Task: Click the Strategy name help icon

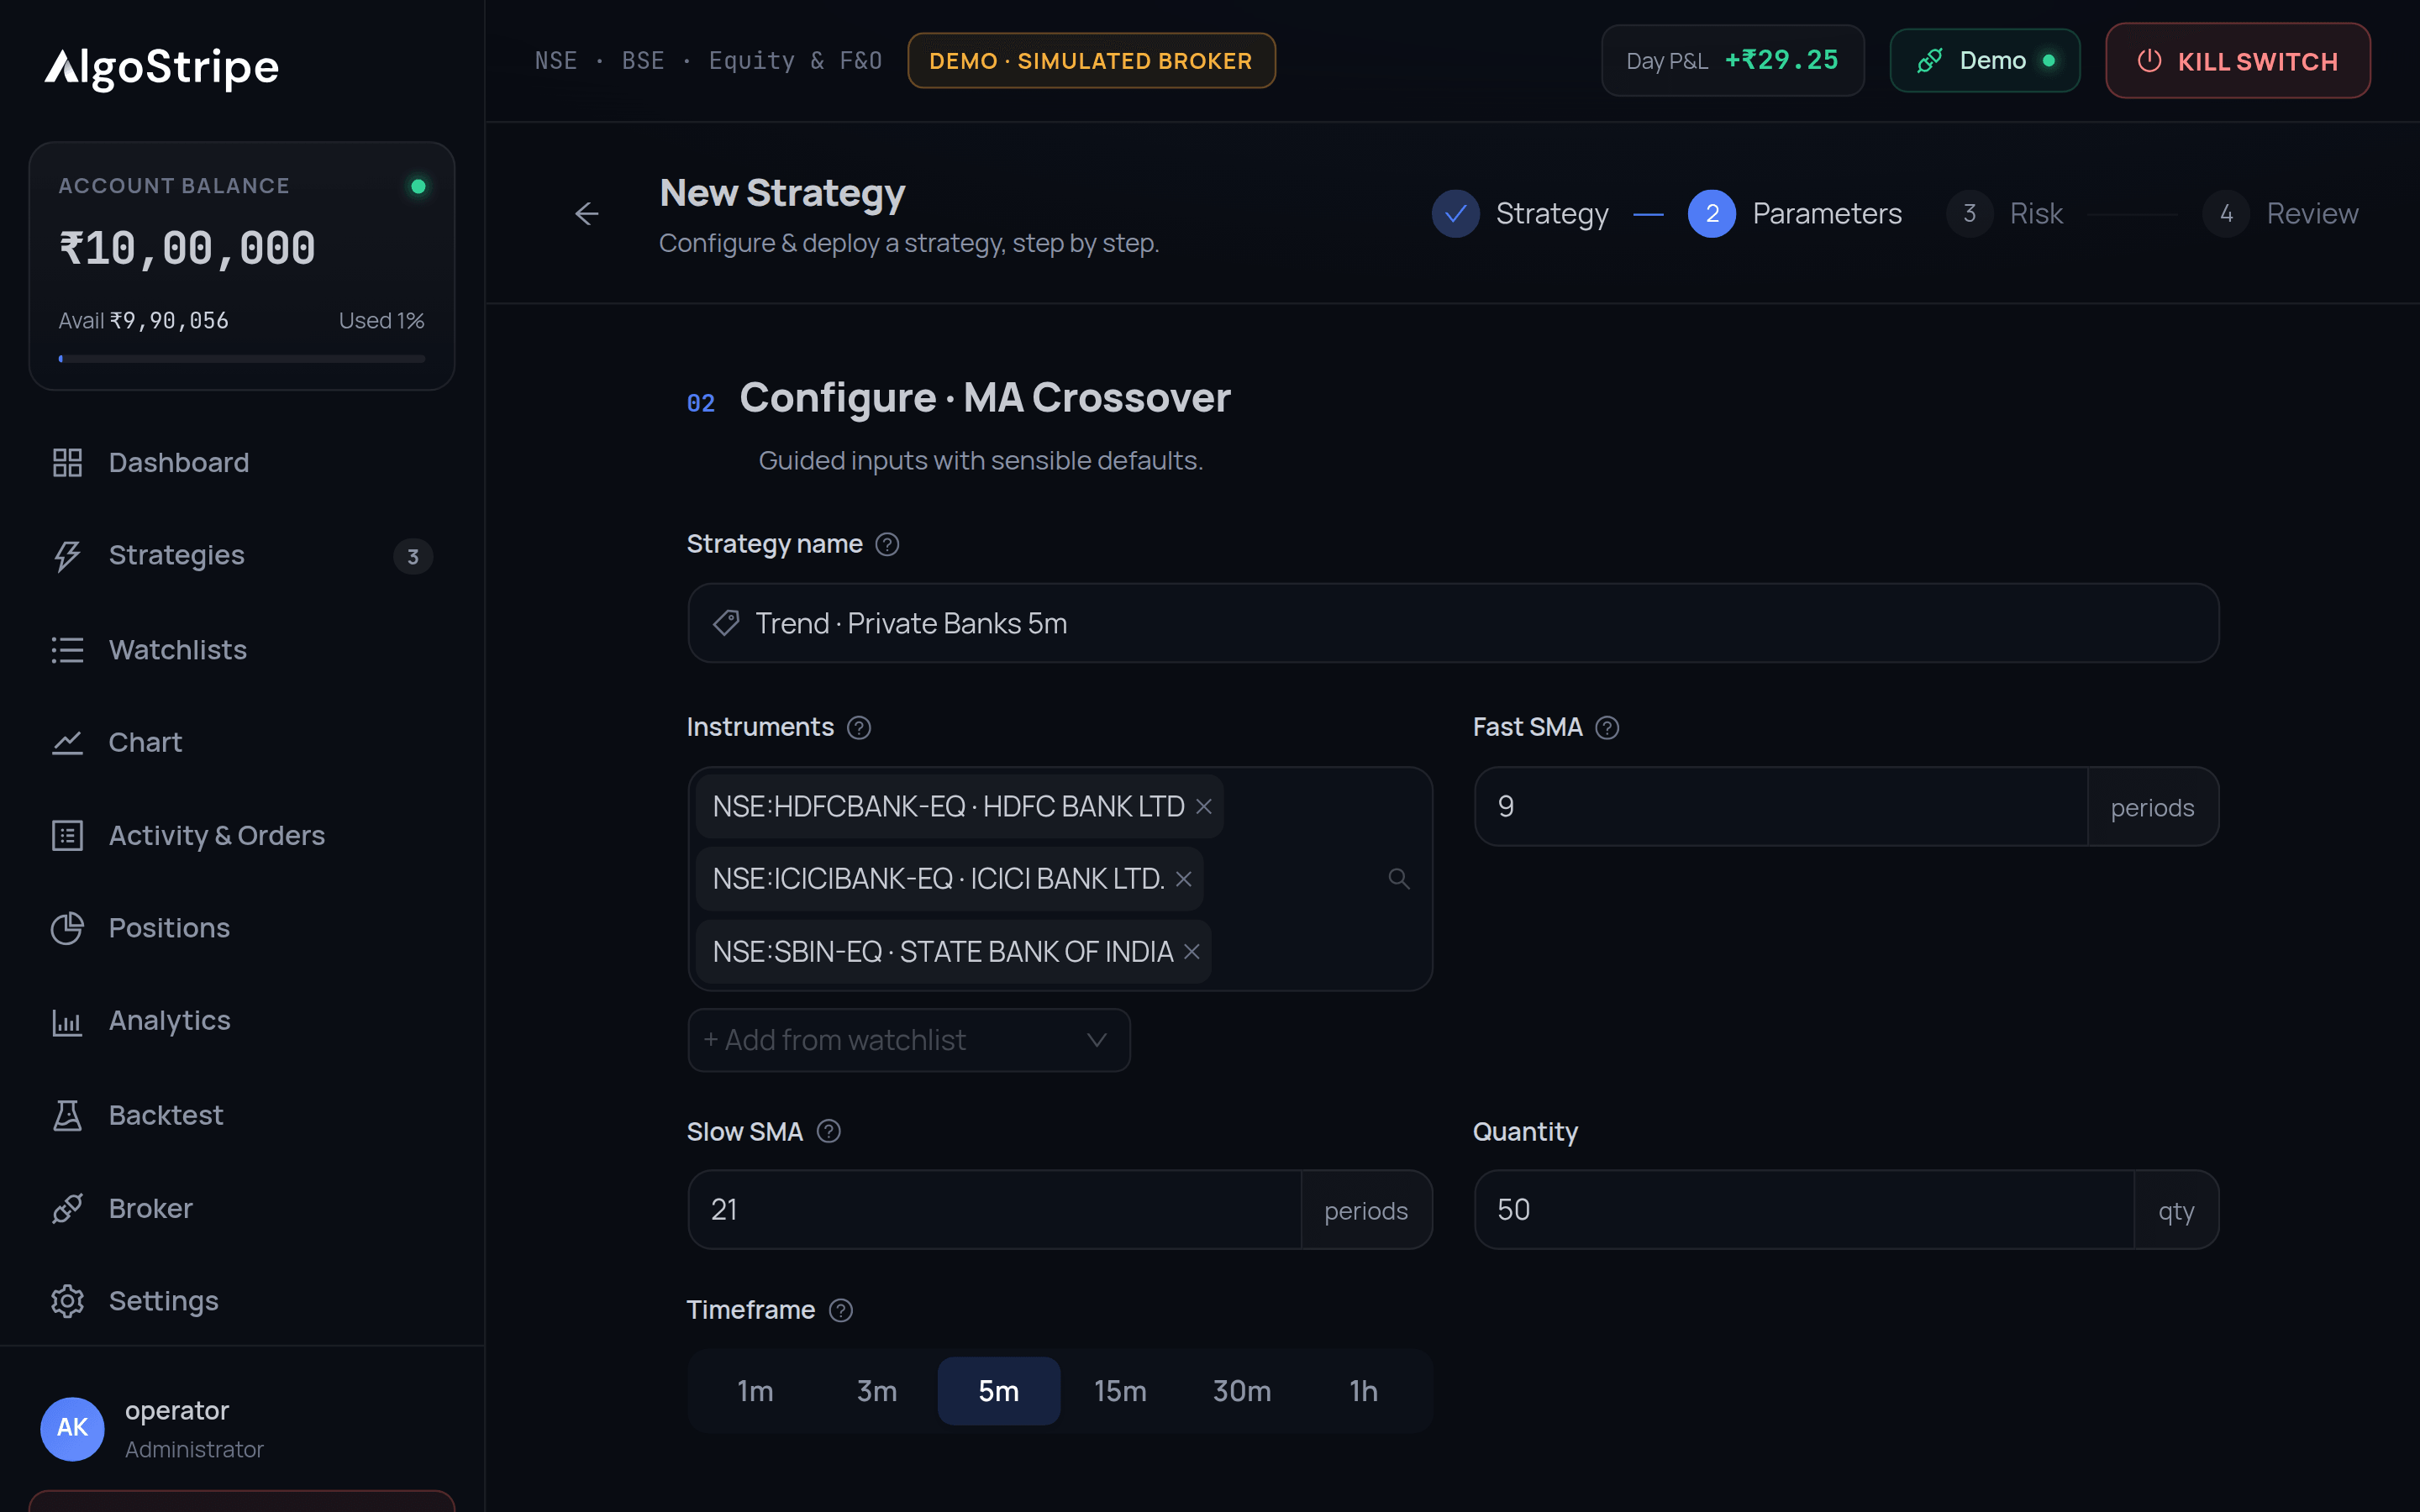Action: (x=887, y=544)
